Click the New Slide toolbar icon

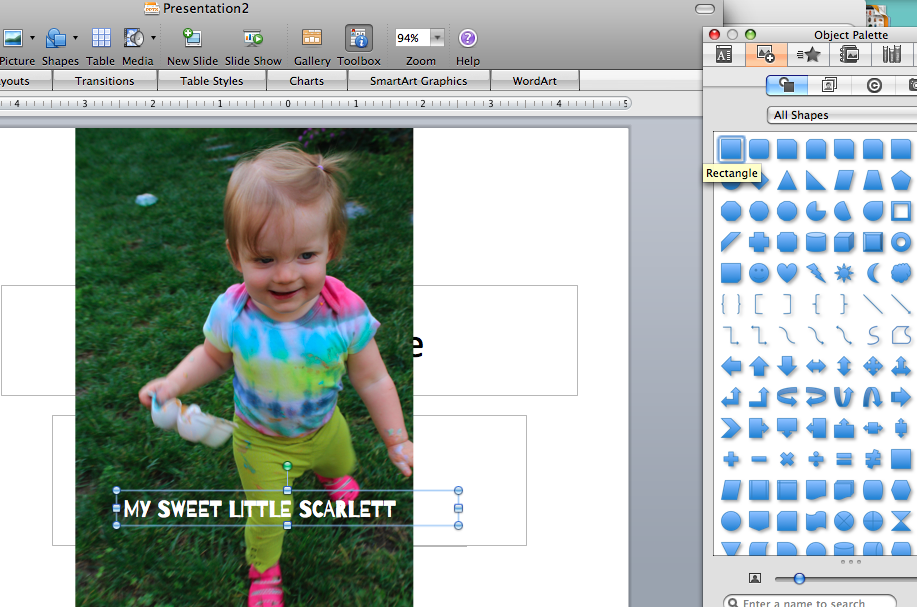[x=192, y=39]
